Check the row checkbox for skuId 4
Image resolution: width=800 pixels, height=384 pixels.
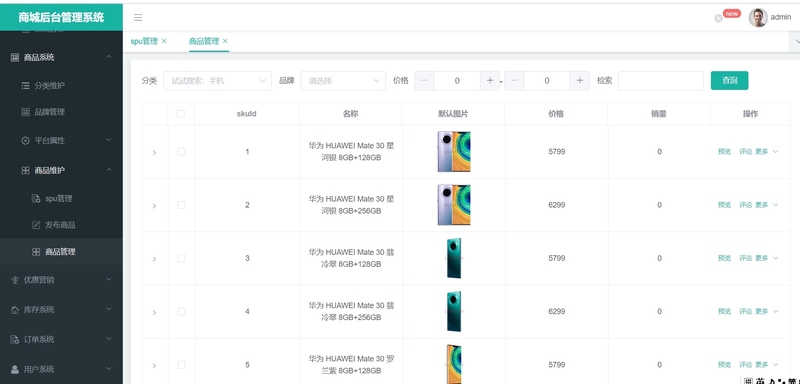point(181,312)
